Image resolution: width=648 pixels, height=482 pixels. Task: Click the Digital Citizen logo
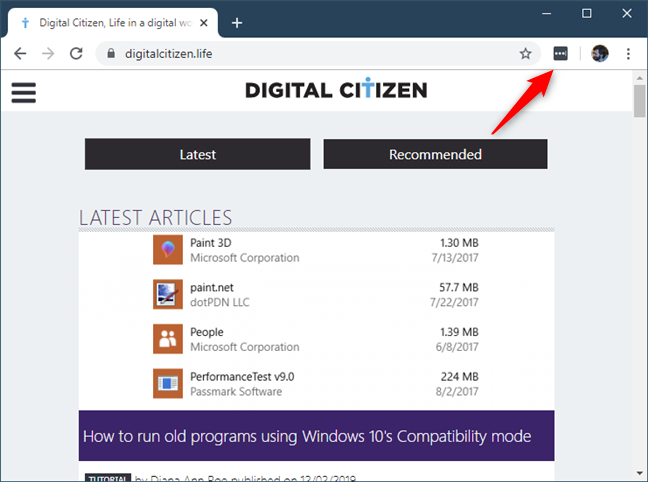coord(336,89)
